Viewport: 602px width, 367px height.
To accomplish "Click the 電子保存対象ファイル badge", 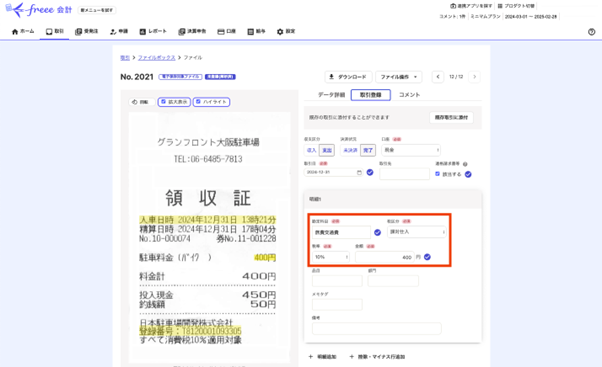I will (180, 77).
